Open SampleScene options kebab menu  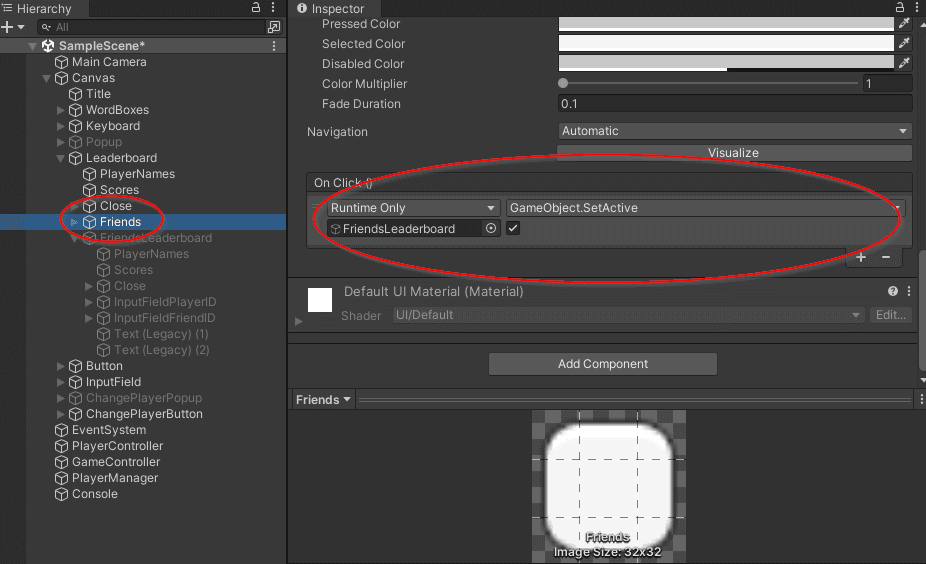tap(275, 46)
